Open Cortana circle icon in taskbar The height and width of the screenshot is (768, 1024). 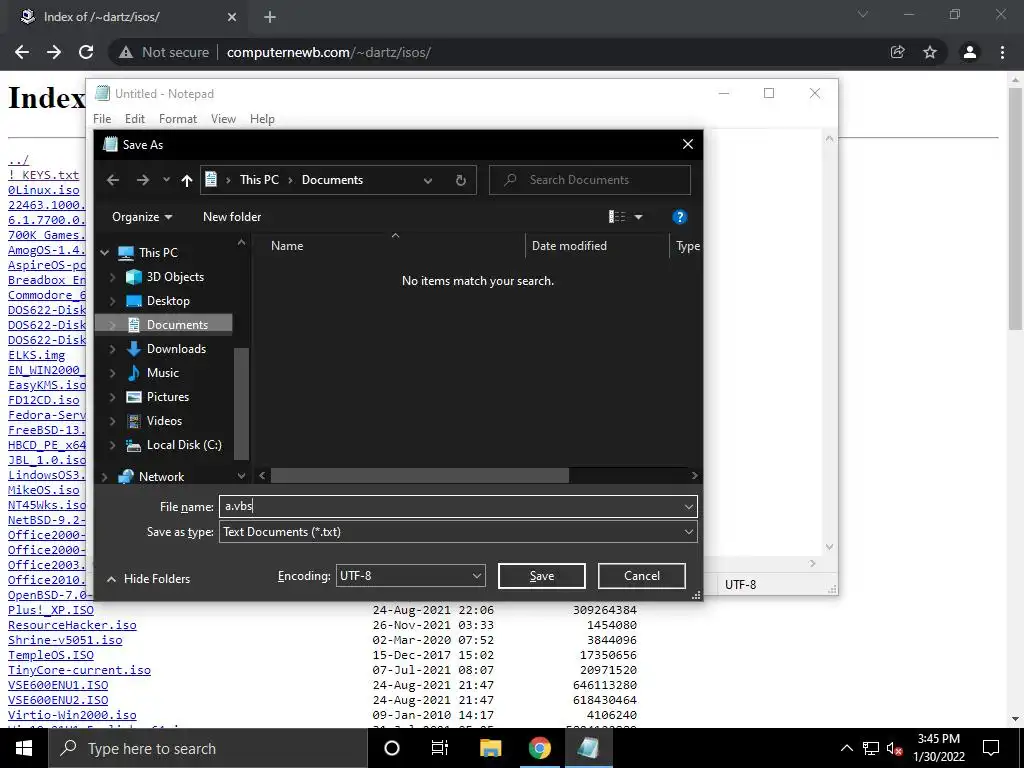click(x=392, y=748)
